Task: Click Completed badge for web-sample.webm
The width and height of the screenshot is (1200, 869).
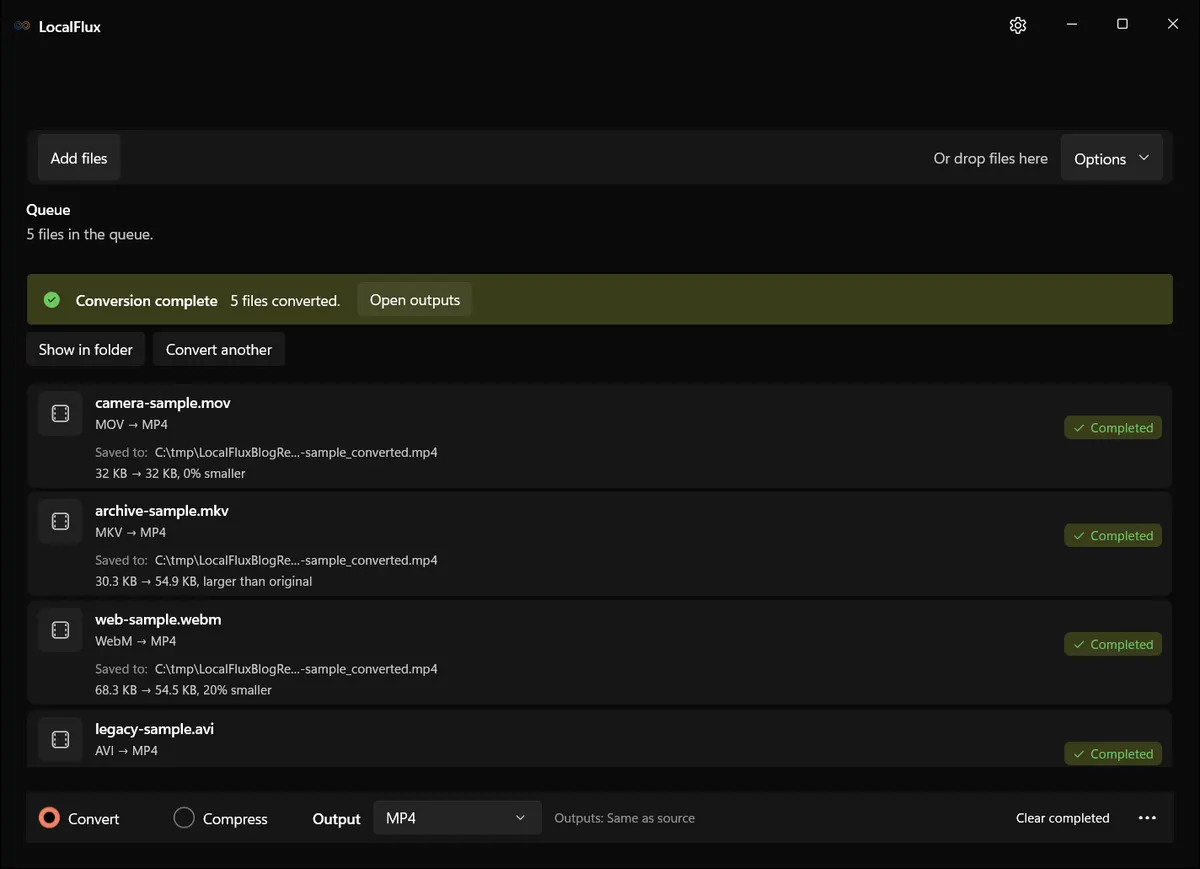Action: tap(1113, 645)
